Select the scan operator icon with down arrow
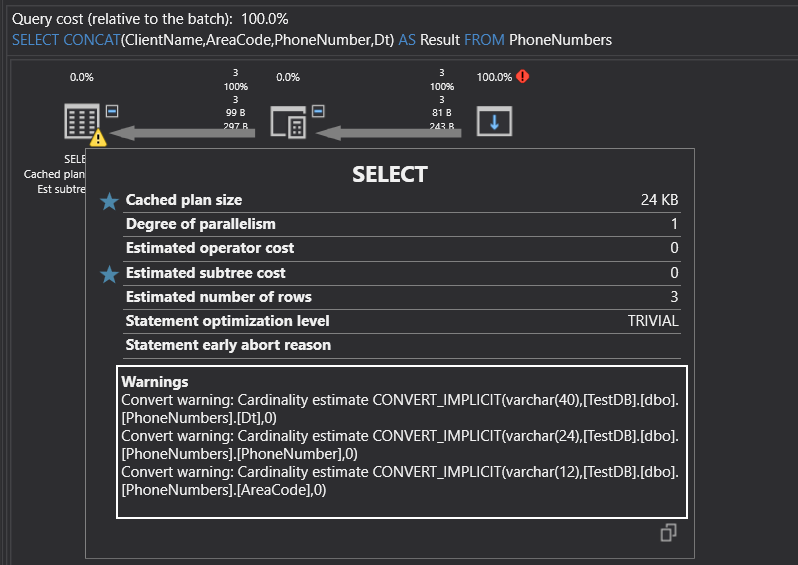This screenshot has width=798, height=565. [494, 121]
